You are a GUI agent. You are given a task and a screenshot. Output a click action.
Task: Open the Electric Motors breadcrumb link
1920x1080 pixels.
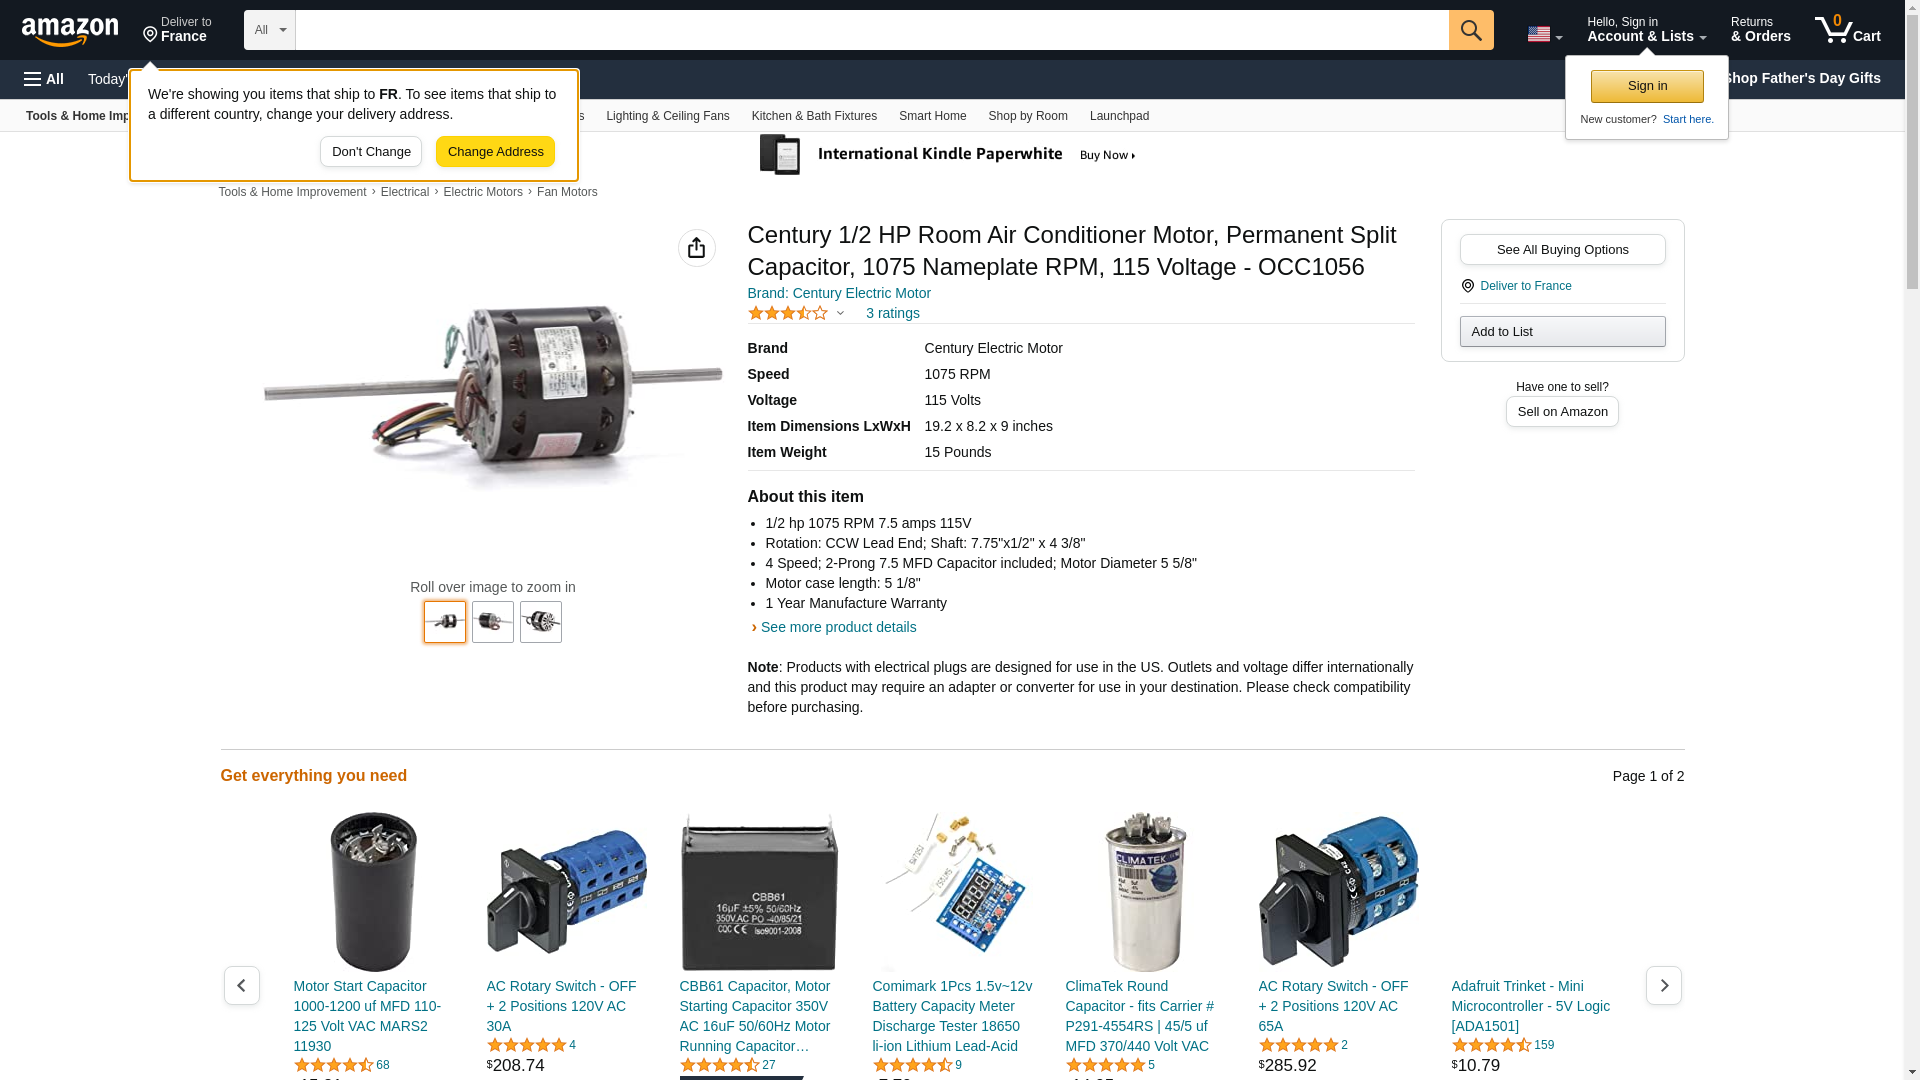(x=483, y=192)
